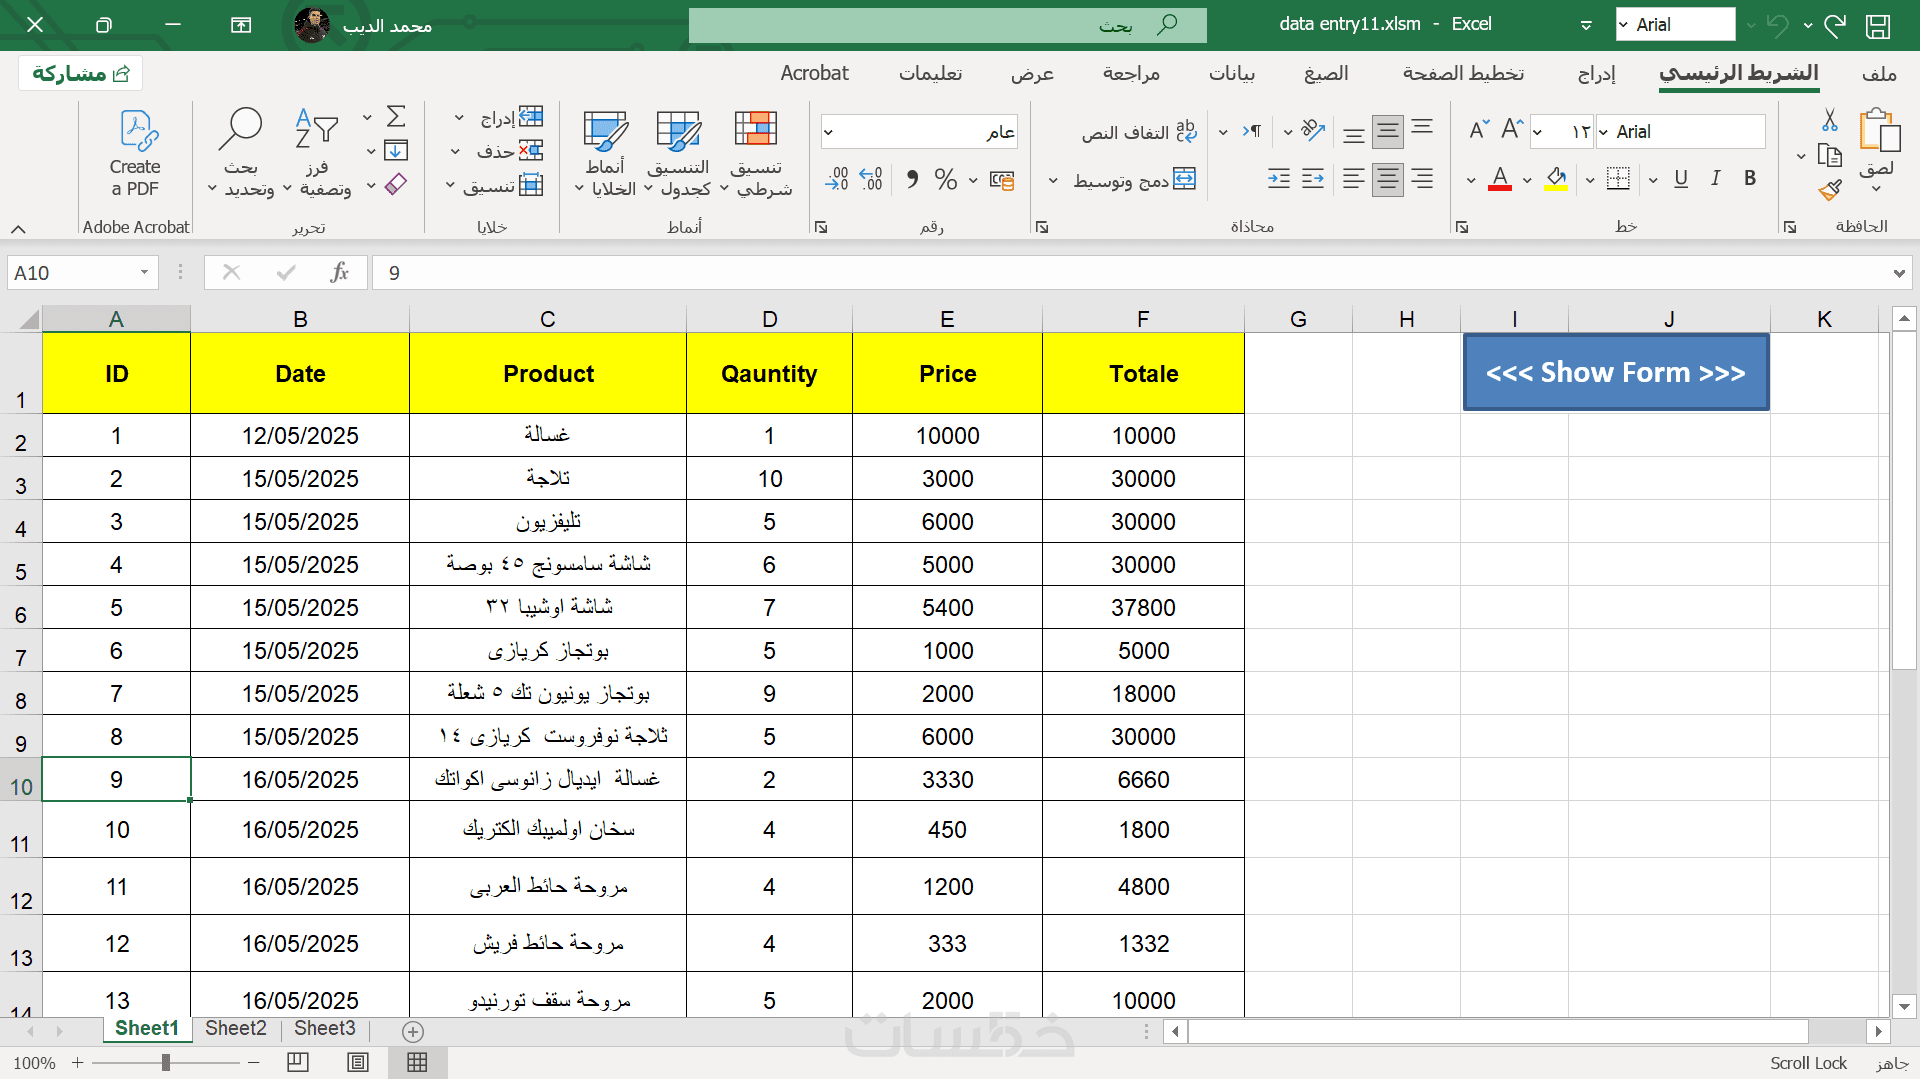Click the percent style icon
The width and height of the screenshot is (1920, 1080).
[945, 180]
